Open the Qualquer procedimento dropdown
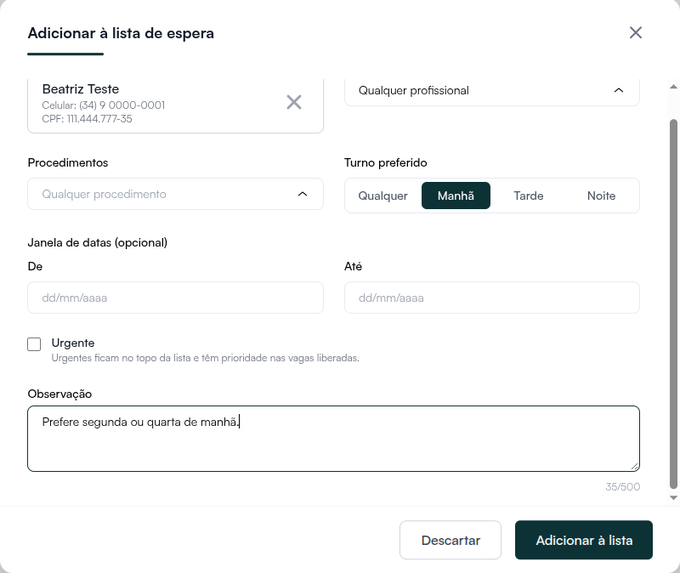 [x=175, y=194]
